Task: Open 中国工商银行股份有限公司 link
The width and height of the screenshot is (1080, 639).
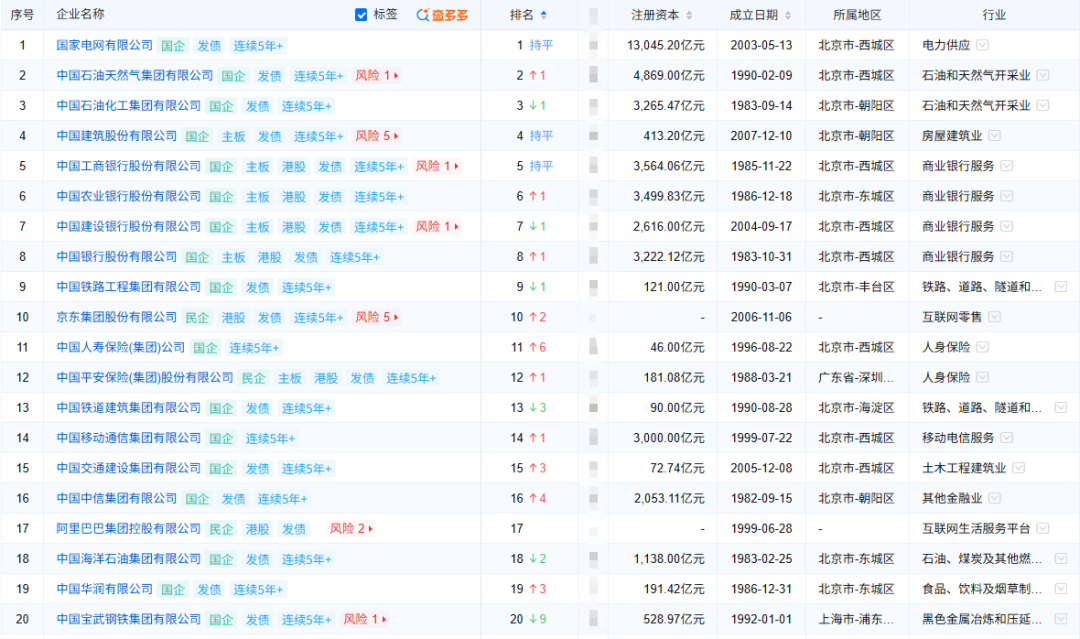Action: 129,166
